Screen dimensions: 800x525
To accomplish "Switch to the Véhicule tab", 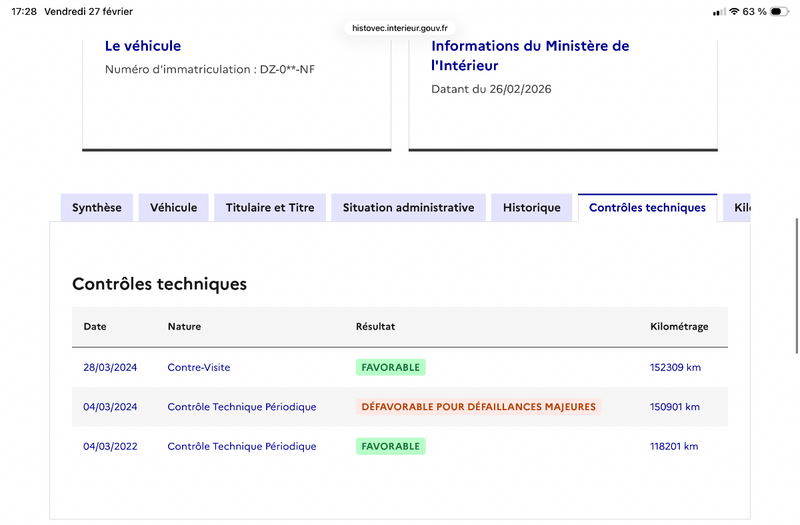I will coord(174,208).
